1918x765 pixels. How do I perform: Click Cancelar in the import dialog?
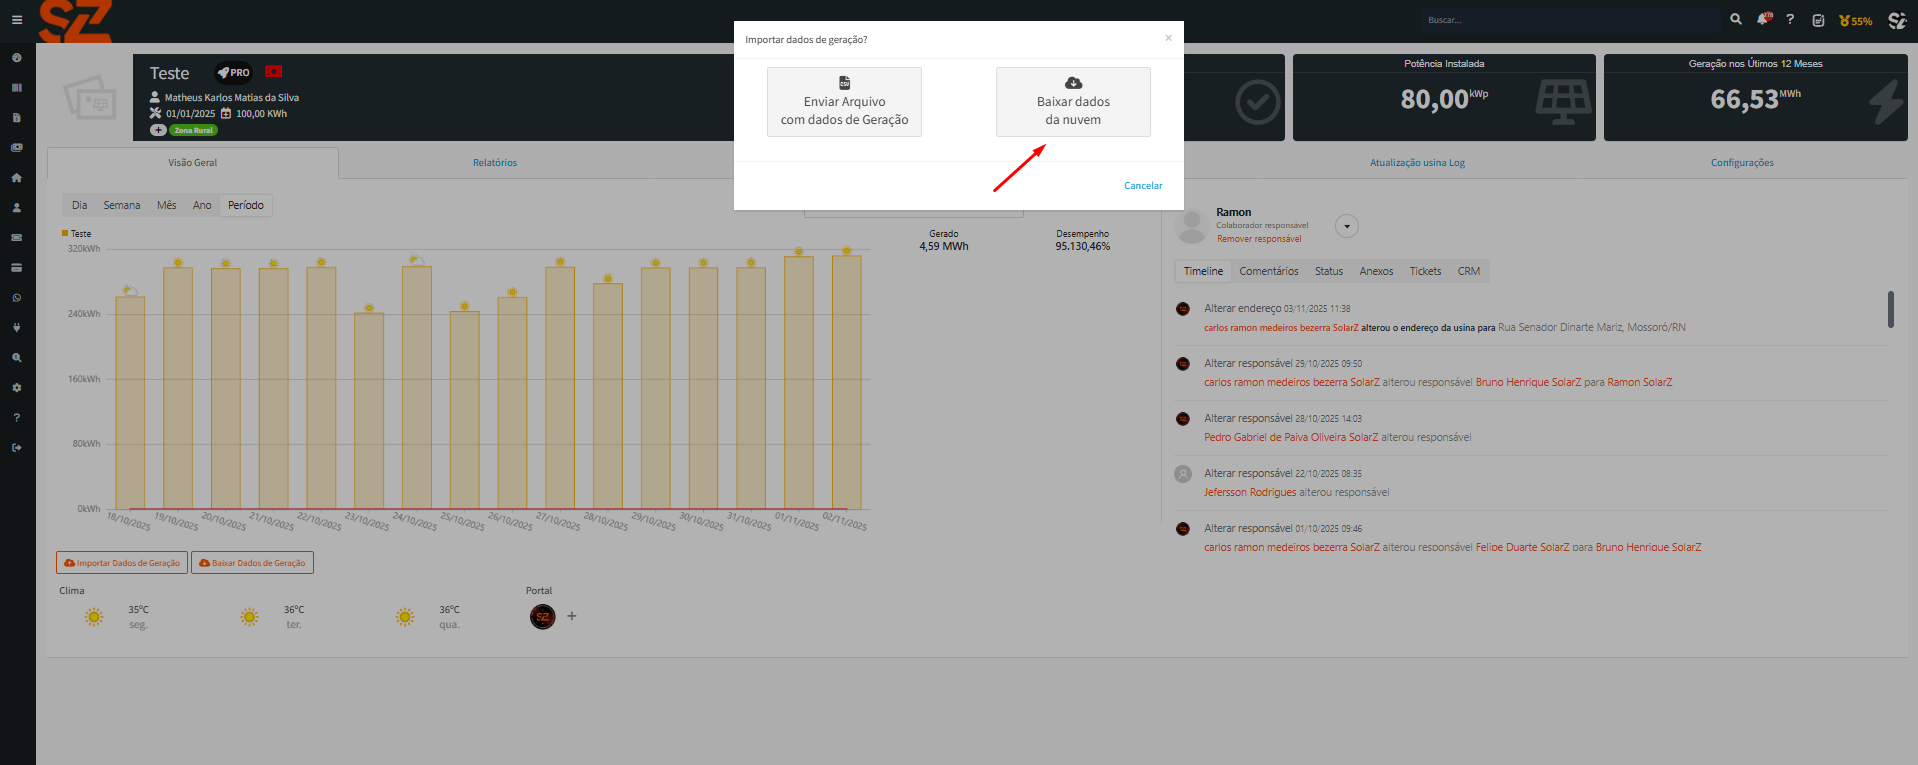tap(1142, 186)
